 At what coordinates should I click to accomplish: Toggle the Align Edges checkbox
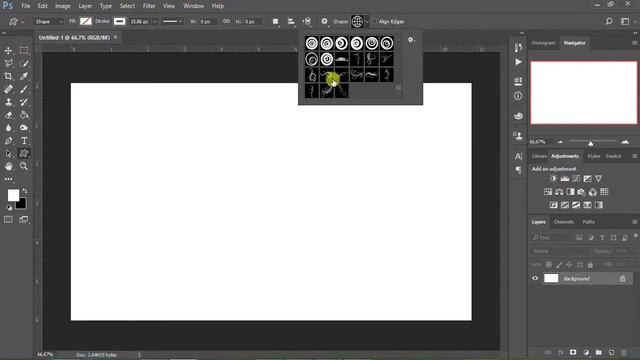[x=374, y=22]
